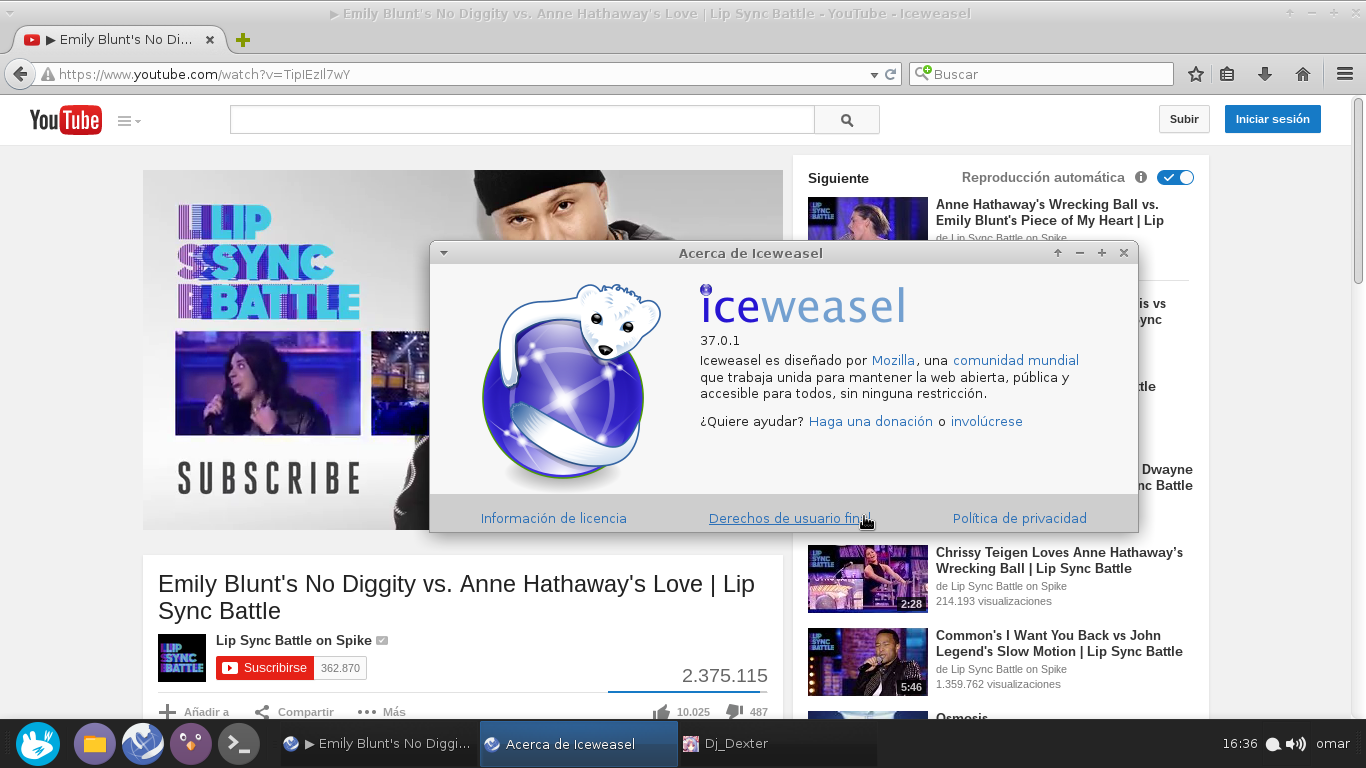Viewport: 1366px width, 768px height.
Task: Click Lip Sync Battle on Spike channel name
Action: pyautogui.click(x=294, y=640)
